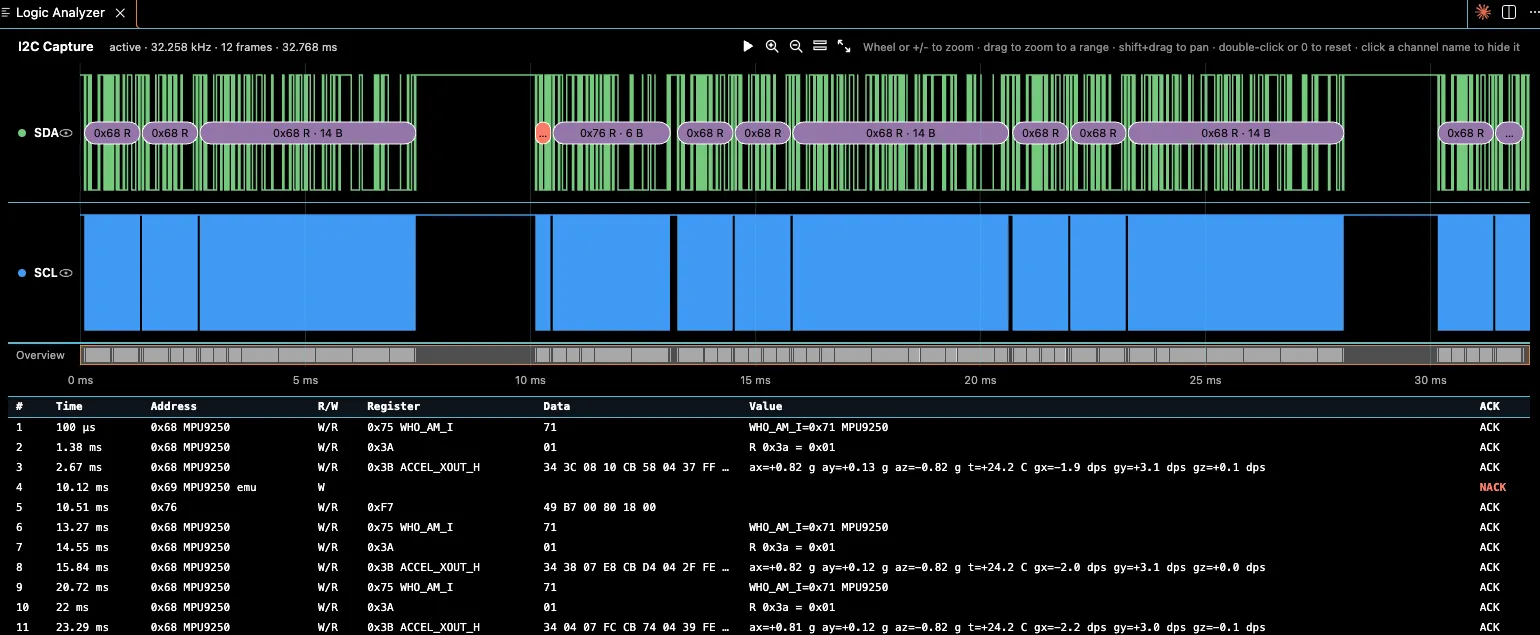Click the green SDA color dot
1540x635 pixels.
23,133
